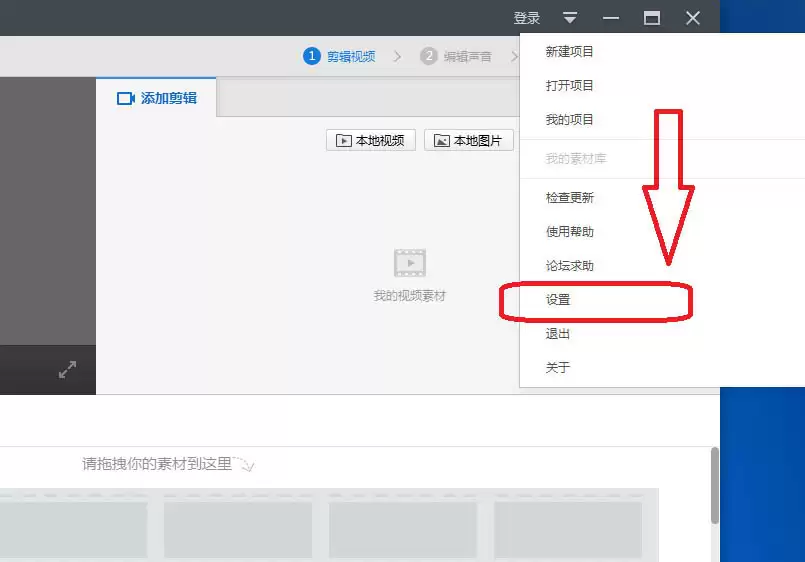Choose 打开项目 menu entry
This screenshot has width=805, height=562.
[569, 85]
